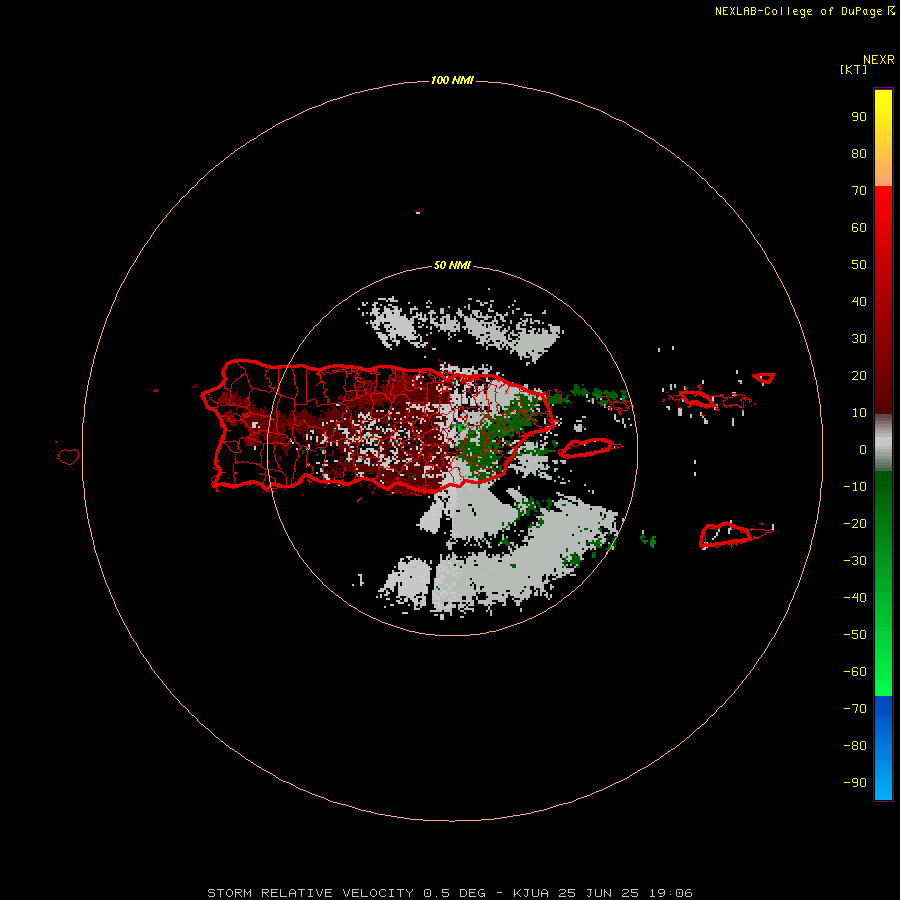Viewport: 900px width, 900px height.
Task: Select the -20 value on the velocity scale
Action: (x=855, y=523)
